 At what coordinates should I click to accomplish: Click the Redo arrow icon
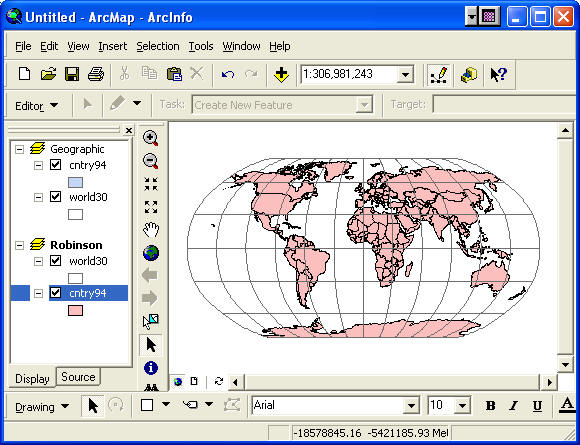251,74
